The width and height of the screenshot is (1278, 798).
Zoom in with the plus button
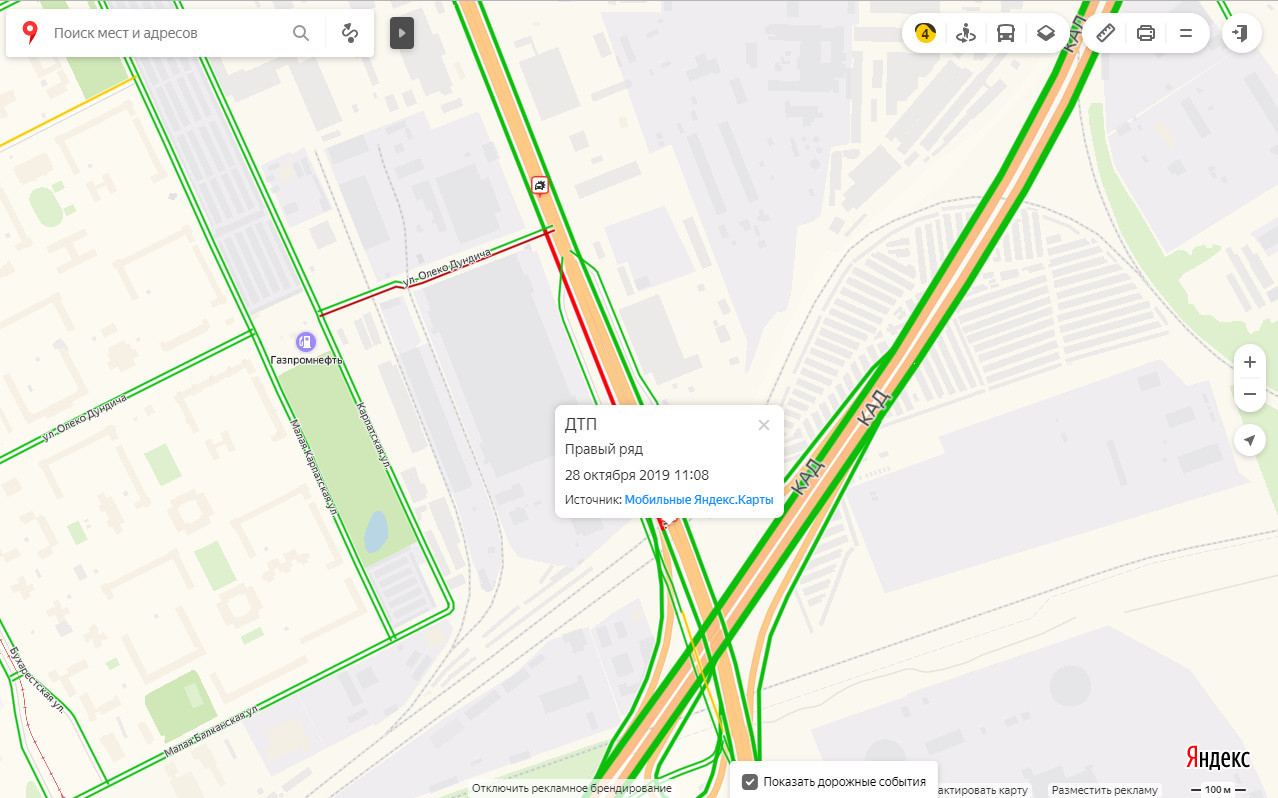(x=1250, y=362)
